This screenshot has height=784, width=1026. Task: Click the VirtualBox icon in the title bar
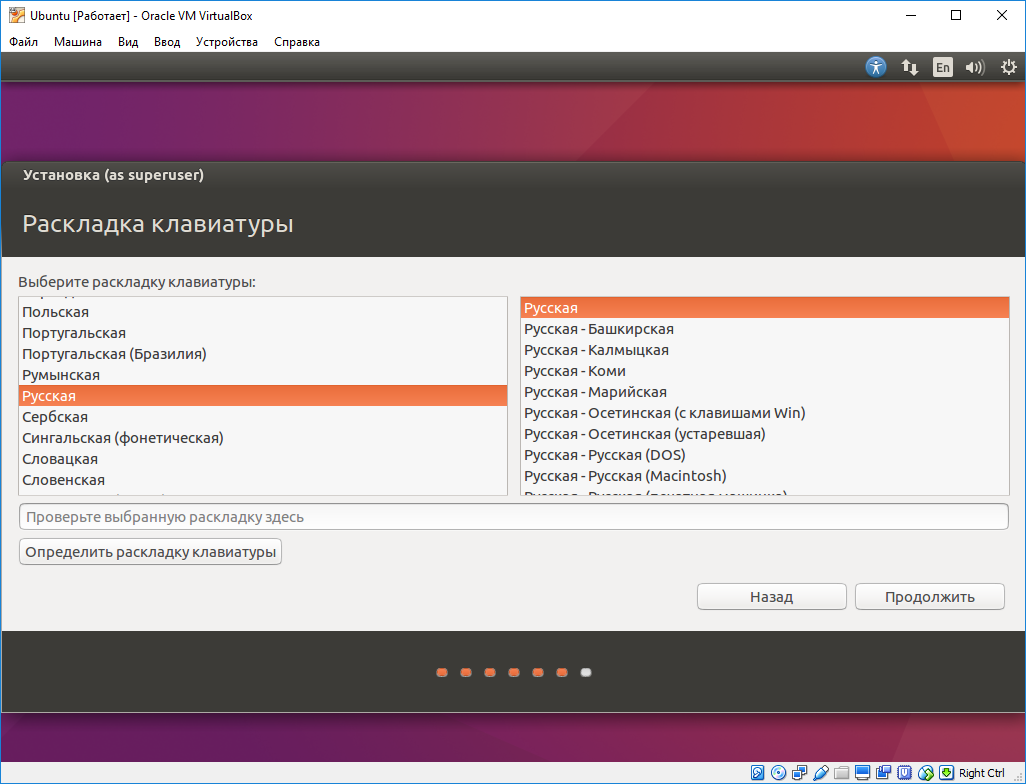pyautogui.click(x=16, y=15)
